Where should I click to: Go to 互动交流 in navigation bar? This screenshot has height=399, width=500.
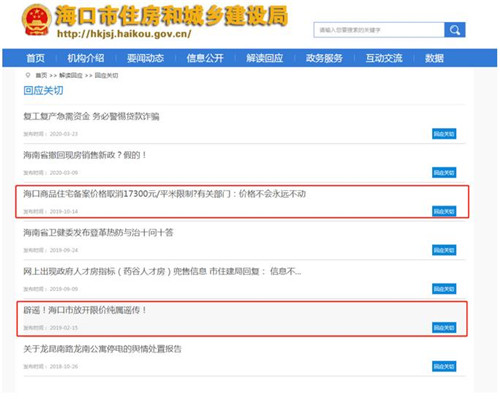(384, 58)
